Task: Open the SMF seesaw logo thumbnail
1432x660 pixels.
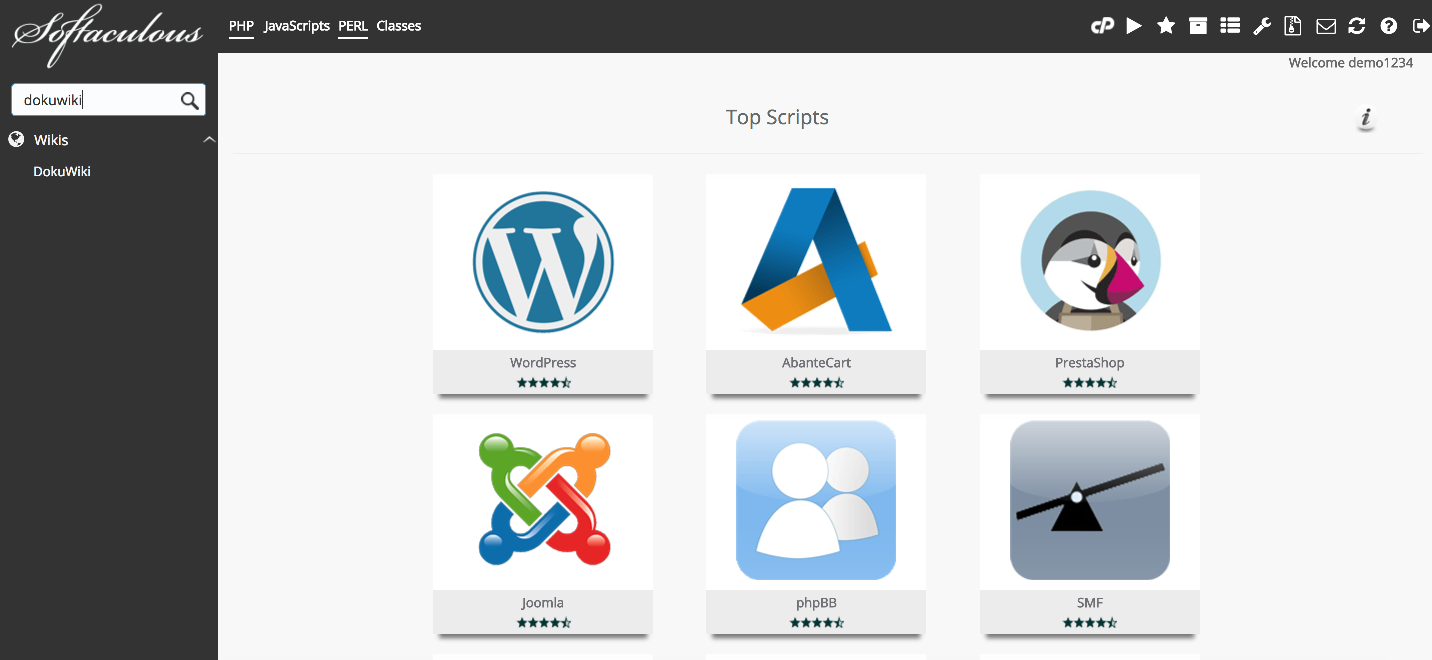Action: pyautogui.click(x=1090, y=502)
